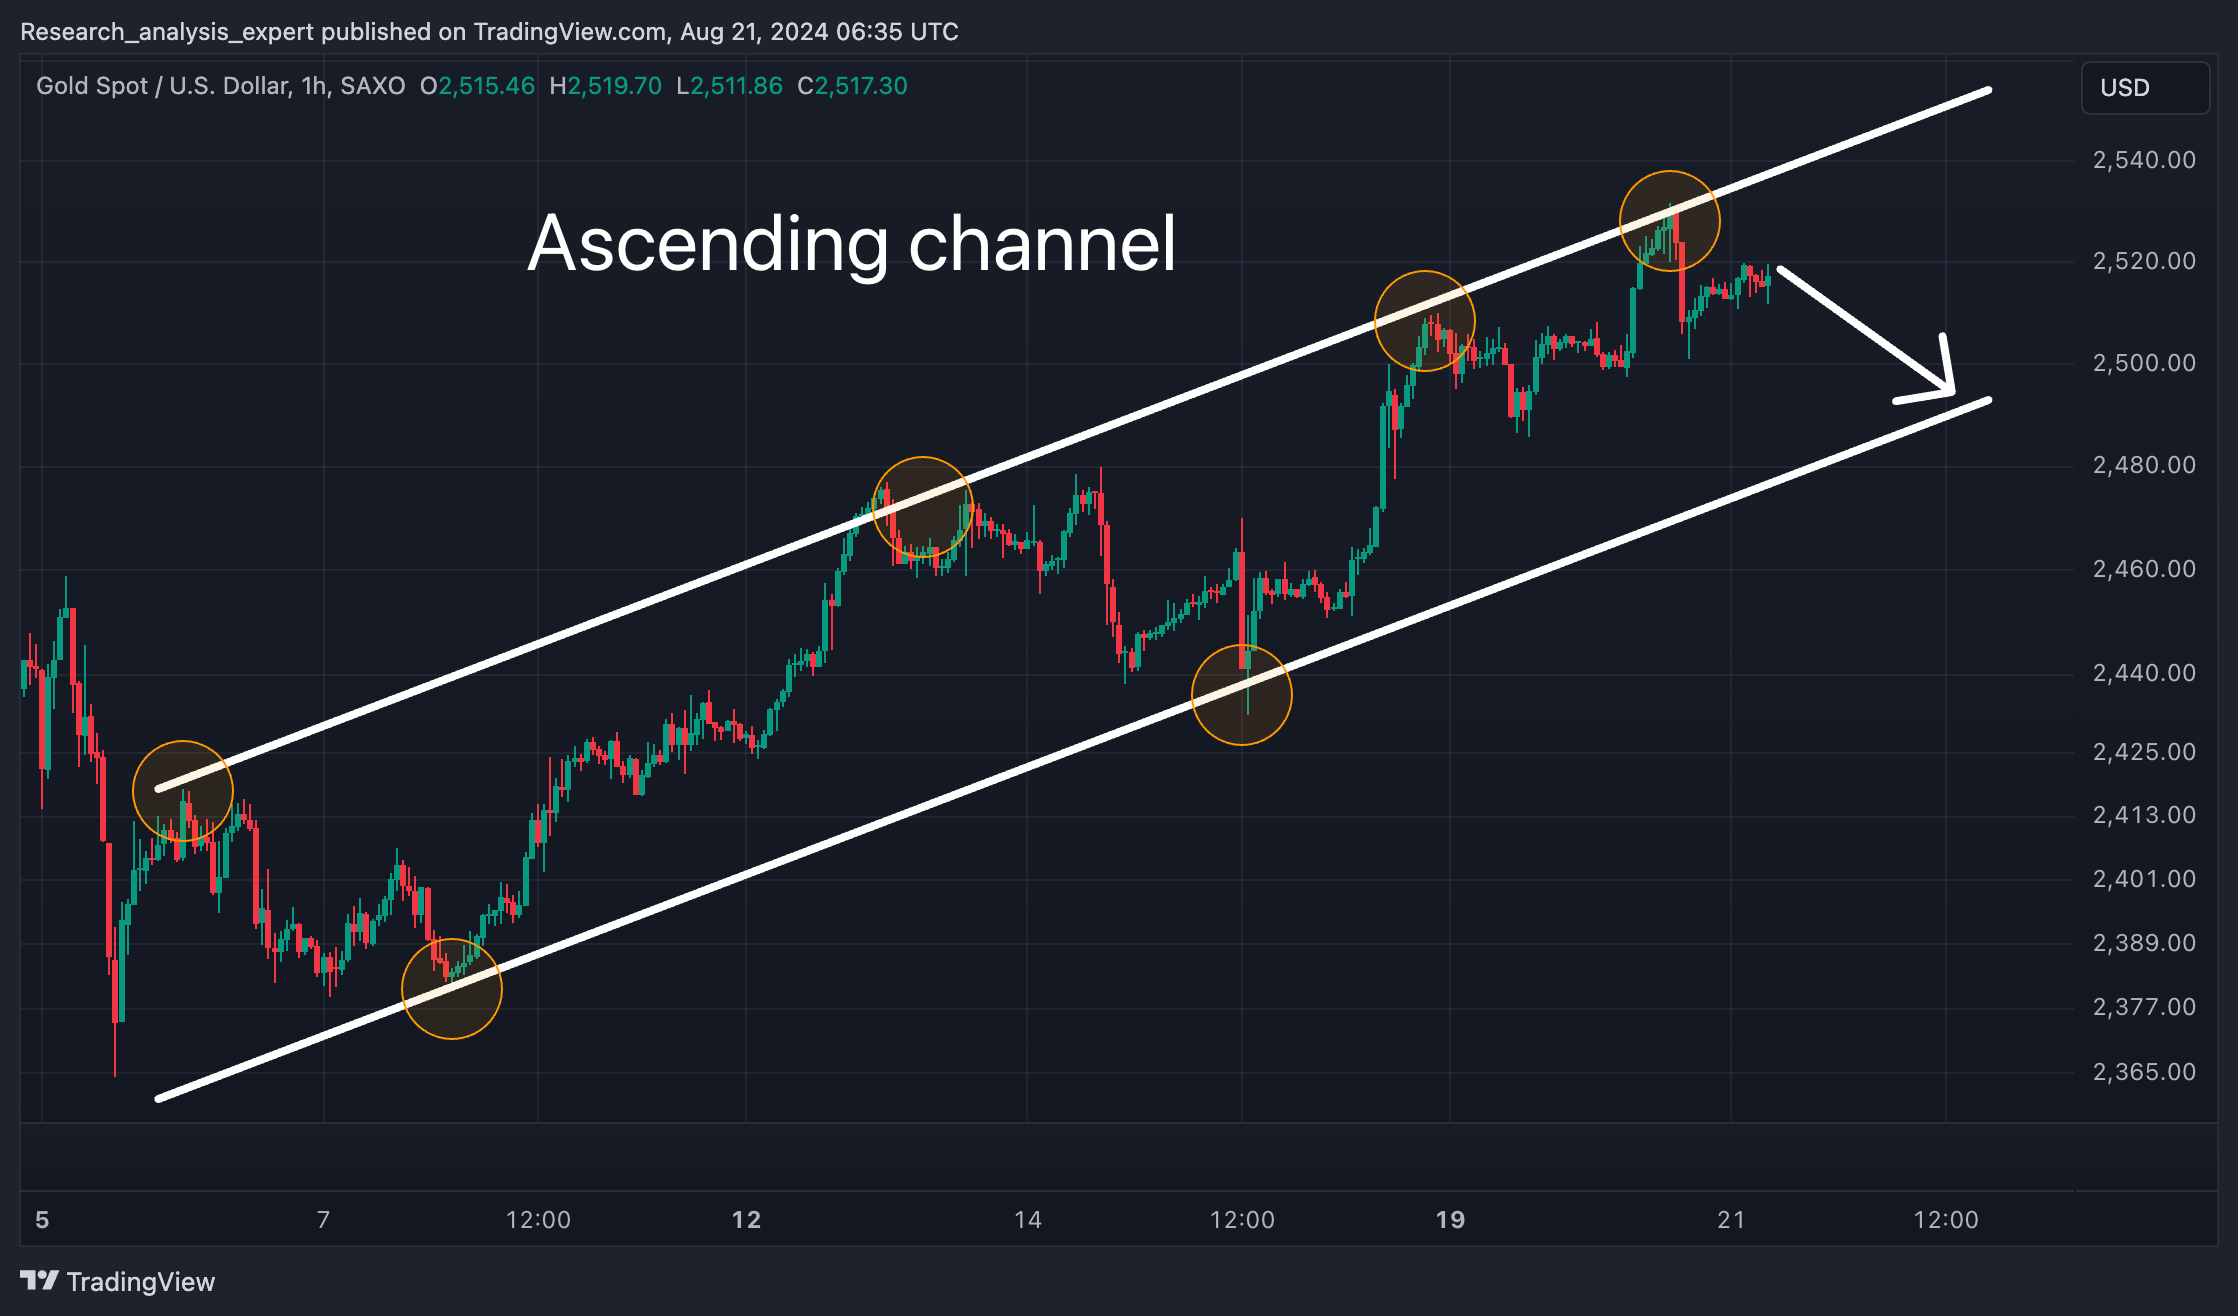Click the date label 7 on time axis
The height and width of the screenshot is (1316, 2238).
(x=323, y=1220)
